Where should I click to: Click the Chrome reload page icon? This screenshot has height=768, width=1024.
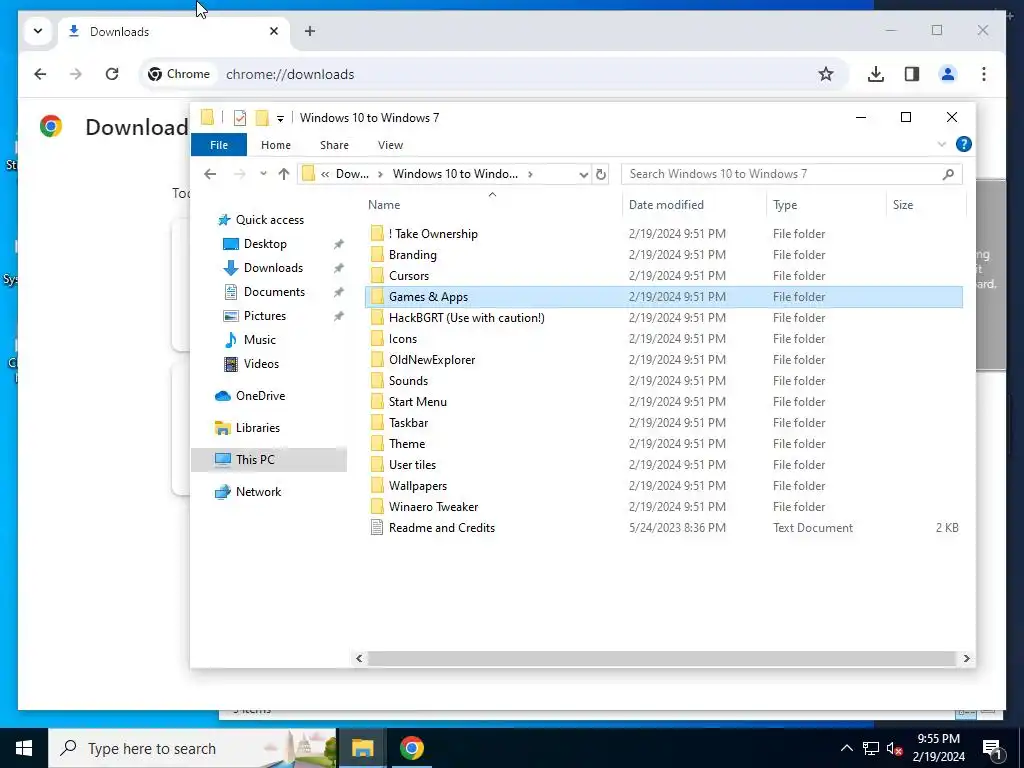tap(112, 74)
